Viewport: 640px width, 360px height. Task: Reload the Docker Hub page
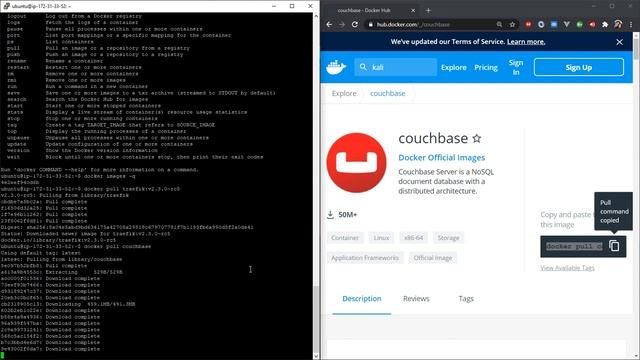coord(355,24)
